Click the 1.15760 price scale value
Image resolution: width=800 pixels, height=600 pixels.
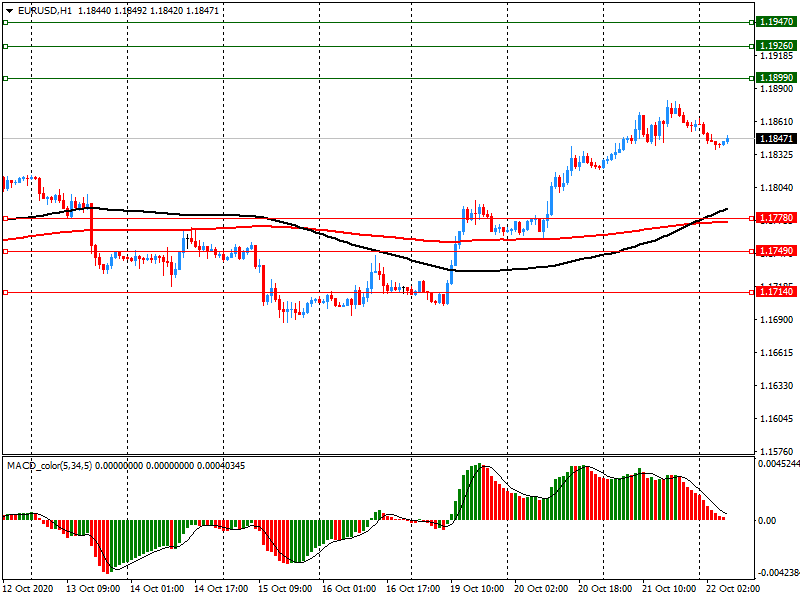(x=777, y=452)
